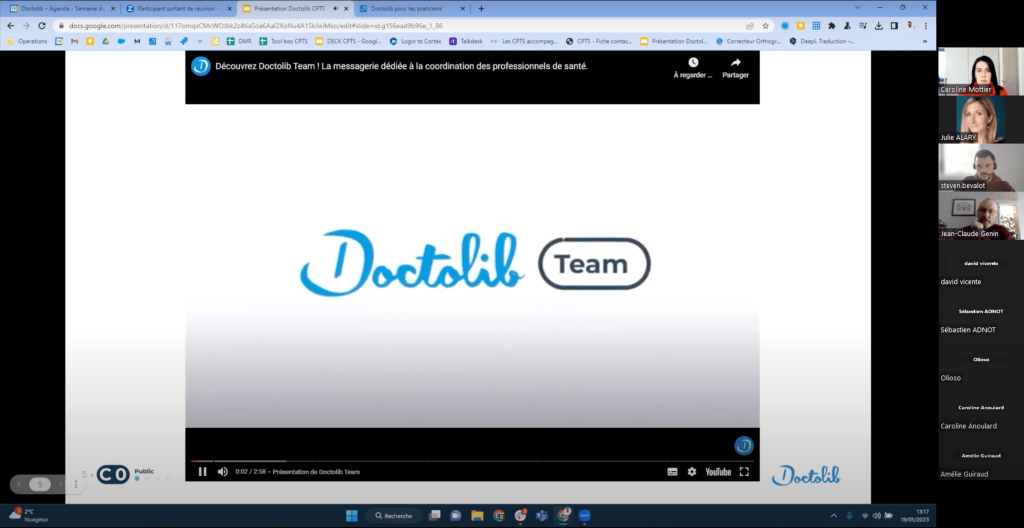
Task: Open browser downloads
Action: pos(878,25)
